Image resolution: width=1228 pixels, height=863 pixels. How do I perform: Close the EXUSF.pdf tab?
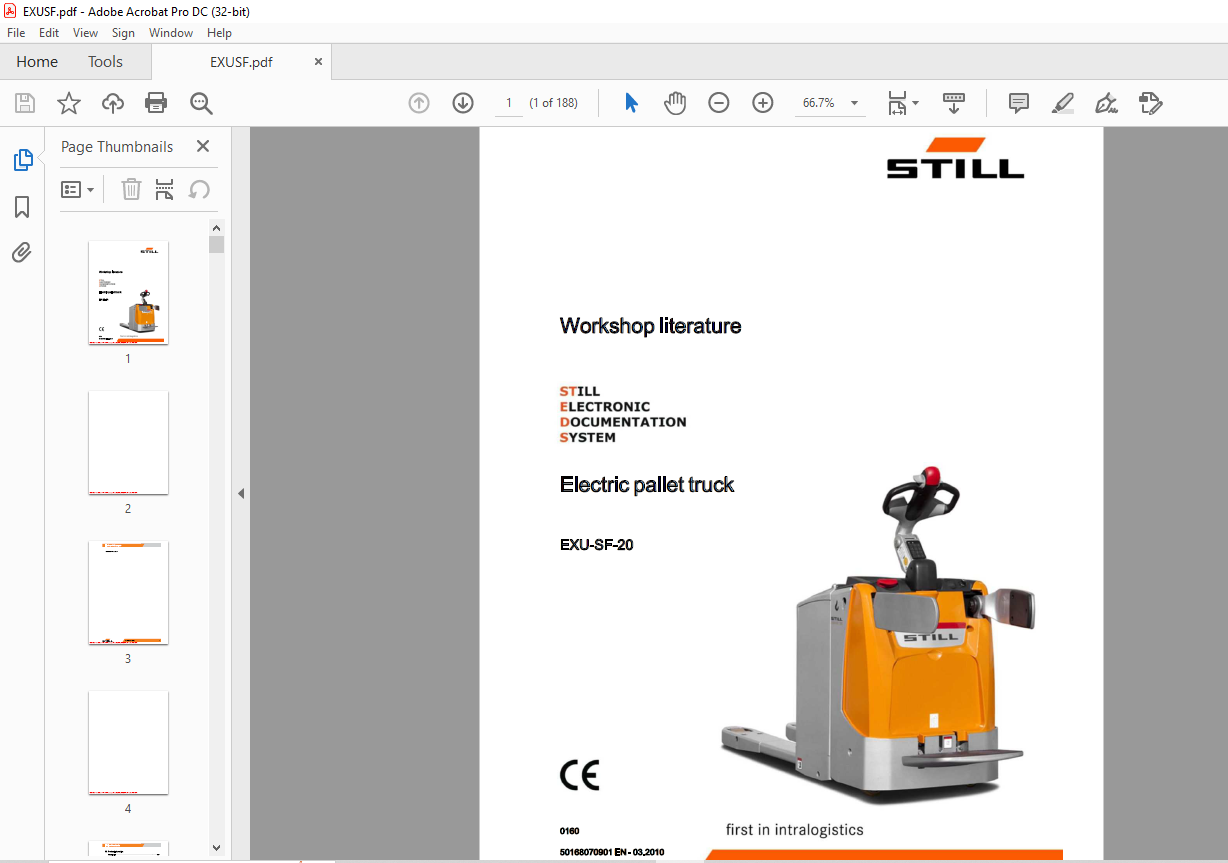point(319,61)
